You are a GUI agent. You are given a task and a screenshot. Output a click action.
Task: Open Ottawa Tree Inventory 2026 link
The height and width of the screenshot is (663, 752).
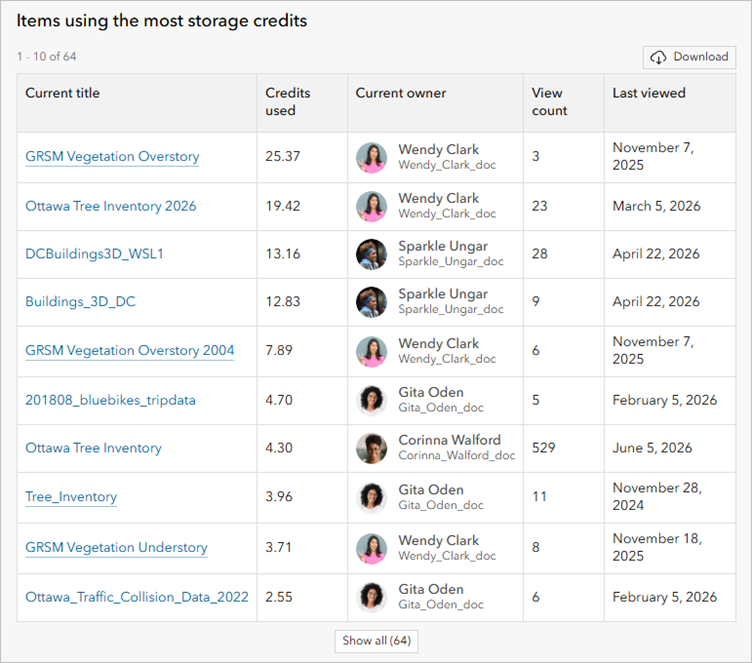[x=111, y=206]
